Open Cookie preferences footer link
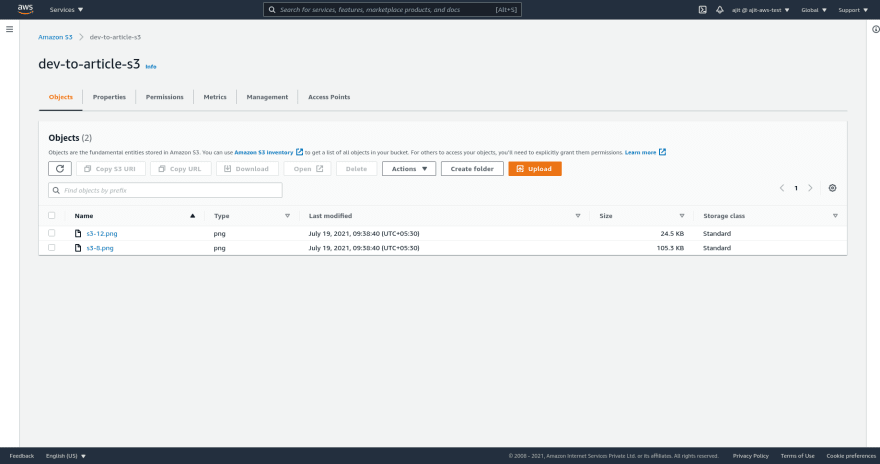This screenshot has width=880, height=464. click(x=851, y=456)
